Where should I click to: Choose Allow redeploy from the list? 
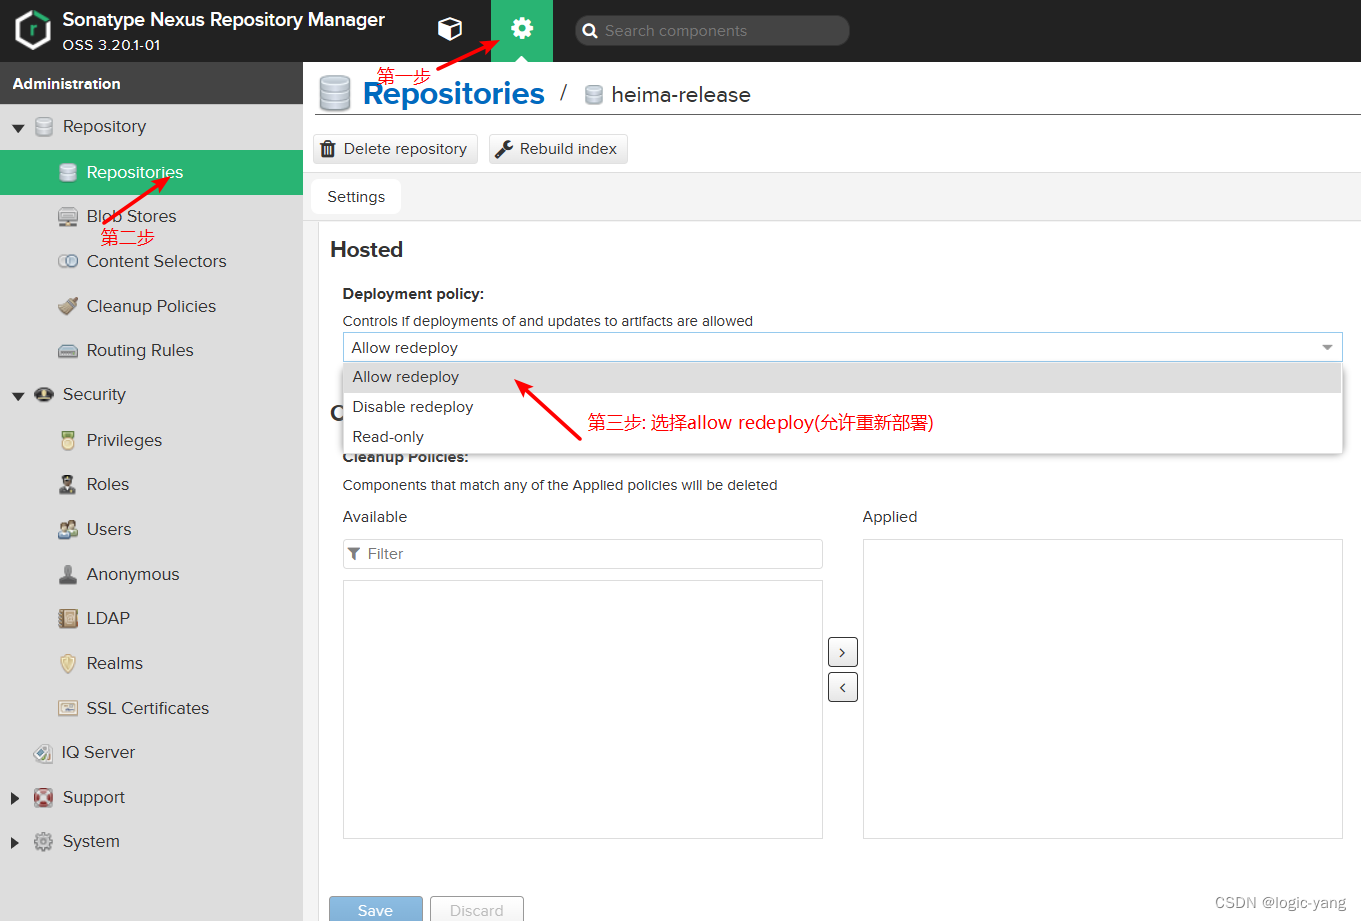point(405,377)
